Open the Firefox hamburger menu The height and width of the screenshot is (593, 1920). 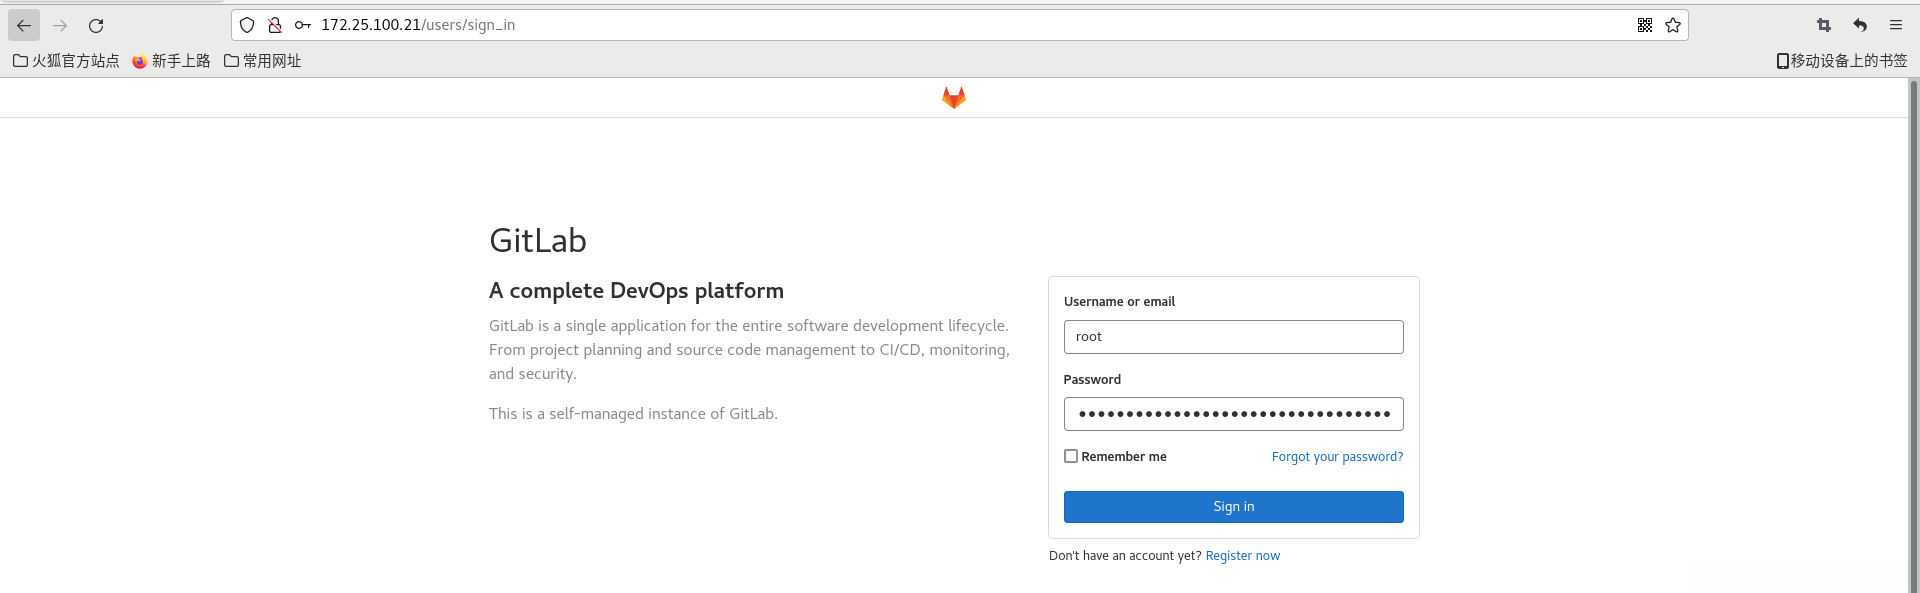1896,25
